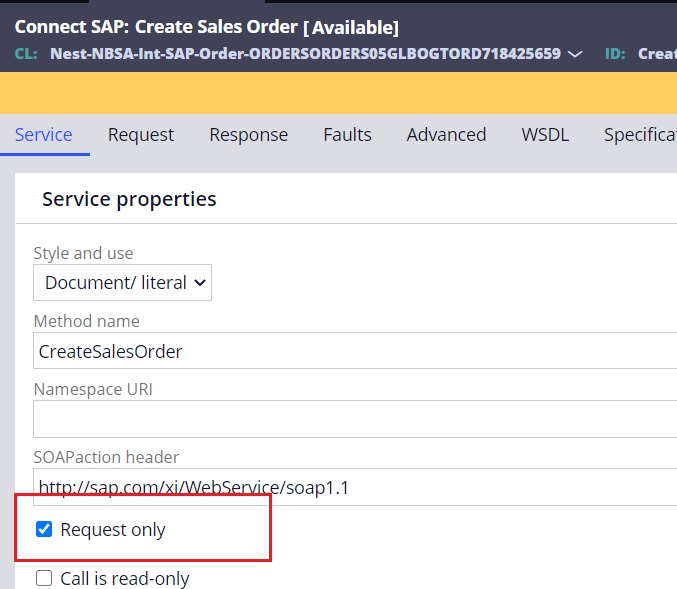This screenshot has width=677, height=589.
Task: Select the Advanced tab
Action: [446, 135]
